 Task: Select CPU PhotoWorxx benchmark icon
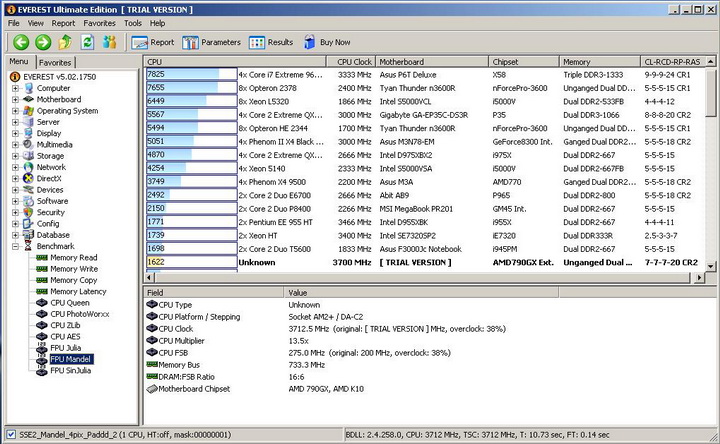(x=42, y=314)
